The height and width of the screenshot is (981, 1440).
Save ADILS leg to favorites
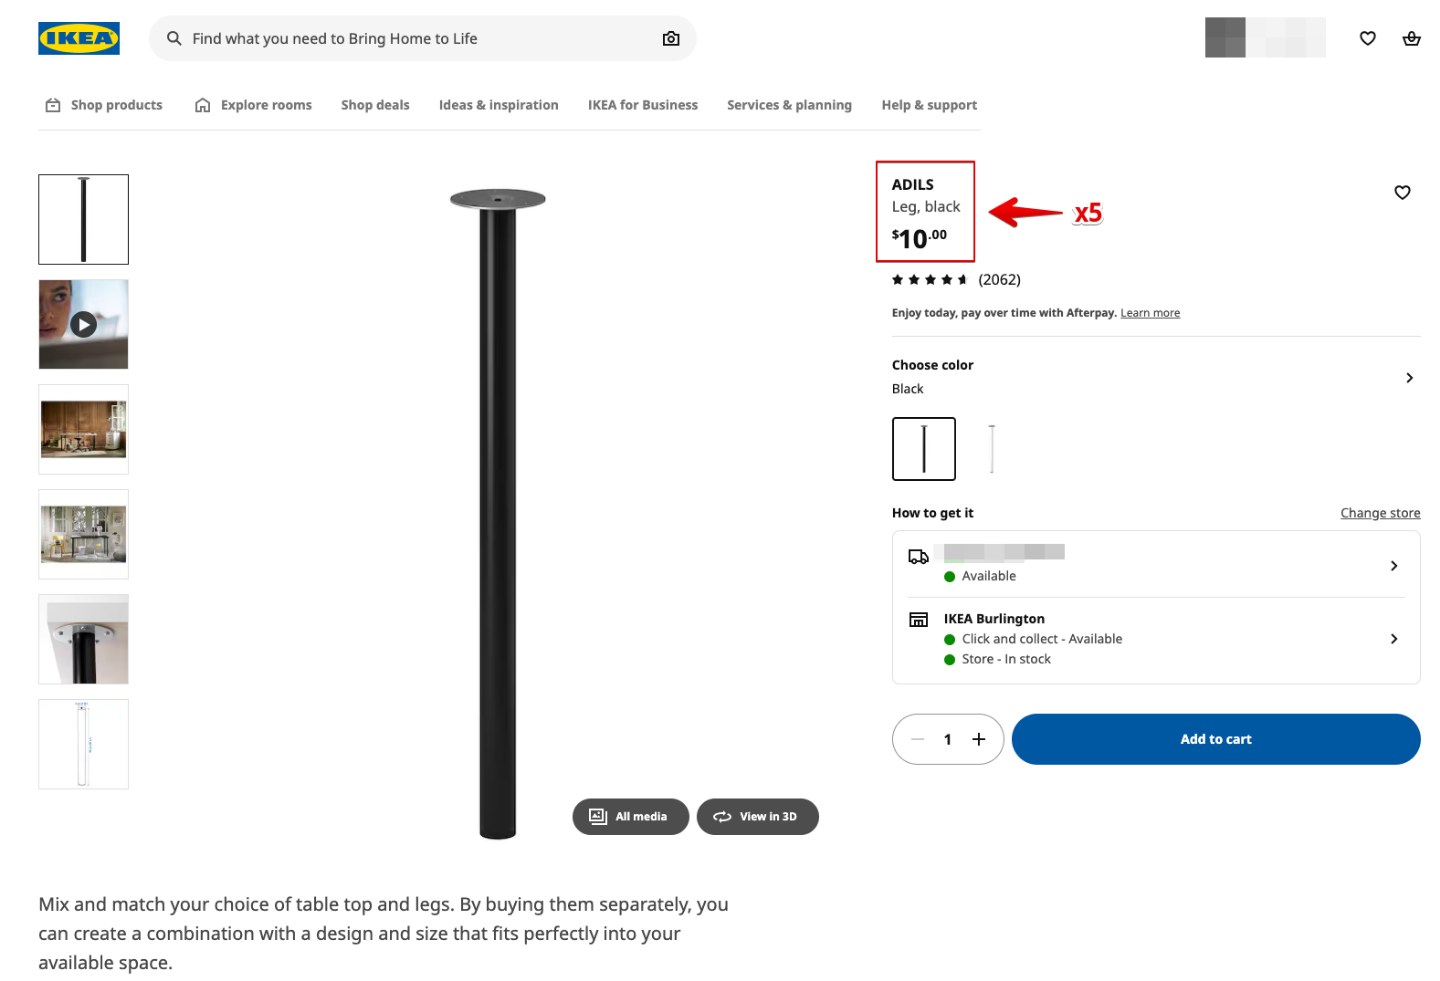coord(1402,192)
